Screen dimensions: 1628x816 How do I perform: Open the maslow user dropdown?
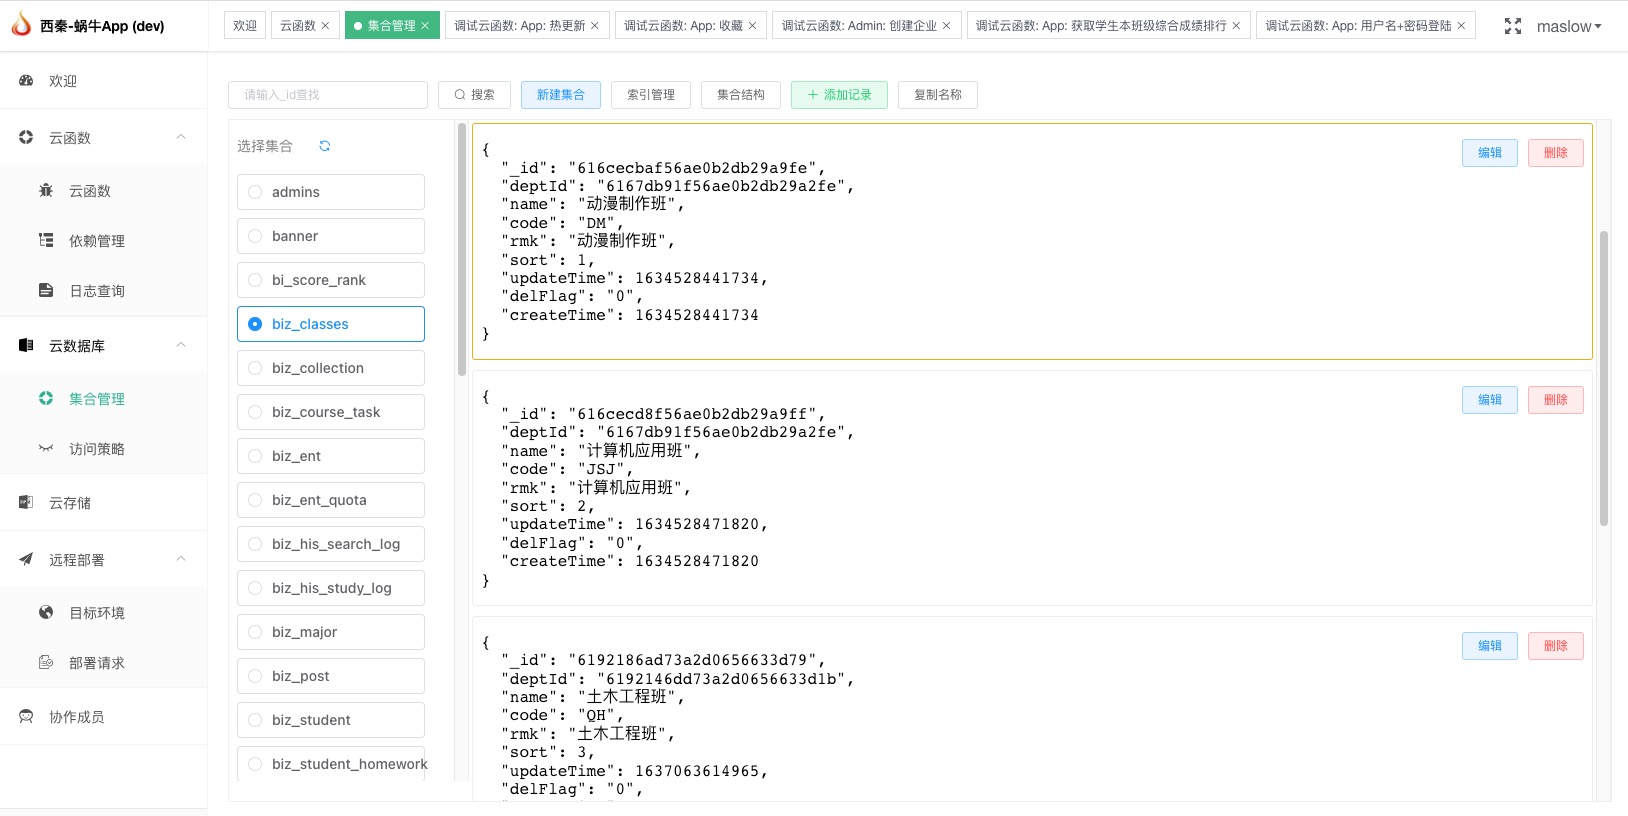point(1569,26)
